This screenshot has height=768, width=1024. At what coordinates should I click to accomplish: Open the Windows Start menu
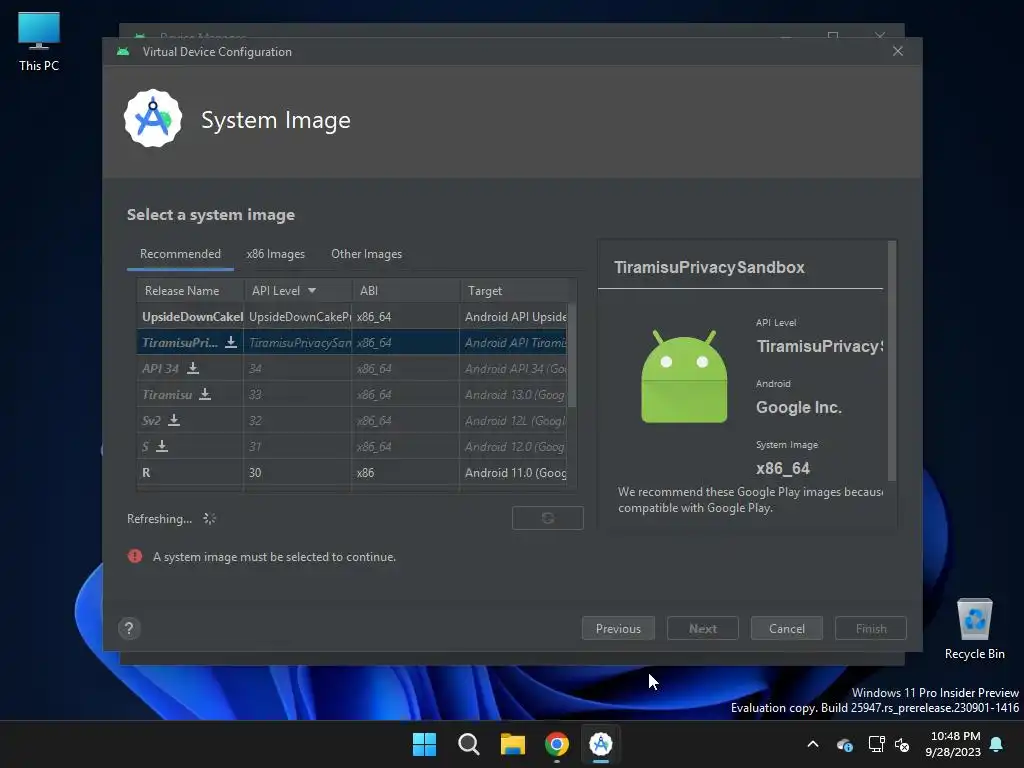pos(424,744)
